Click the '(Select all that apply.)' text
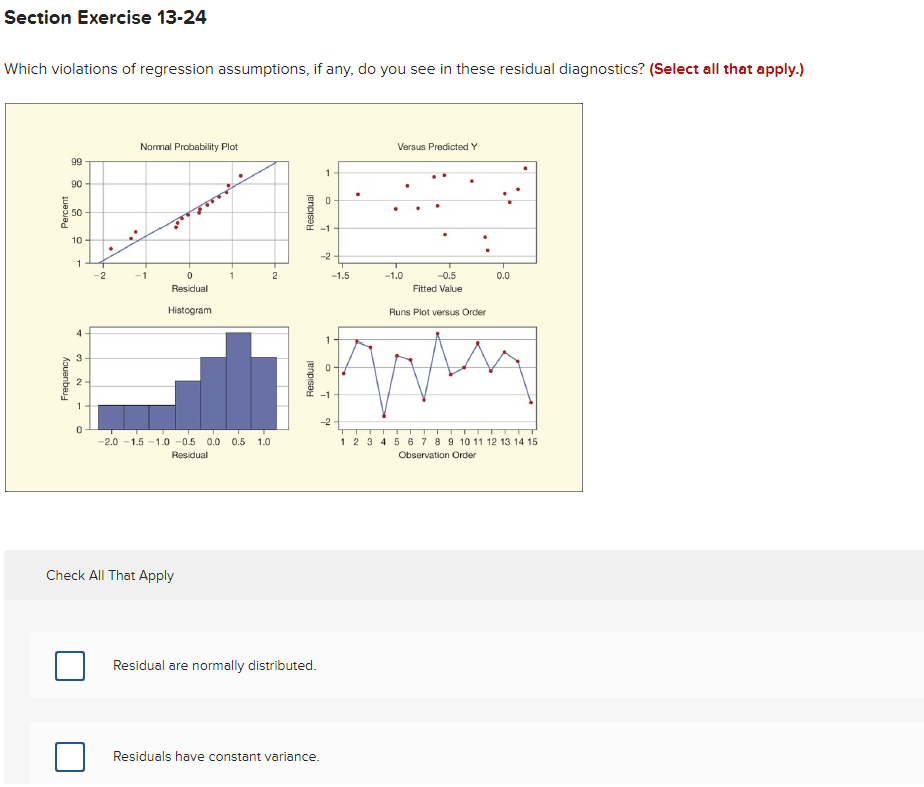This screenshot has width=924, height=787. pos(727,69)
